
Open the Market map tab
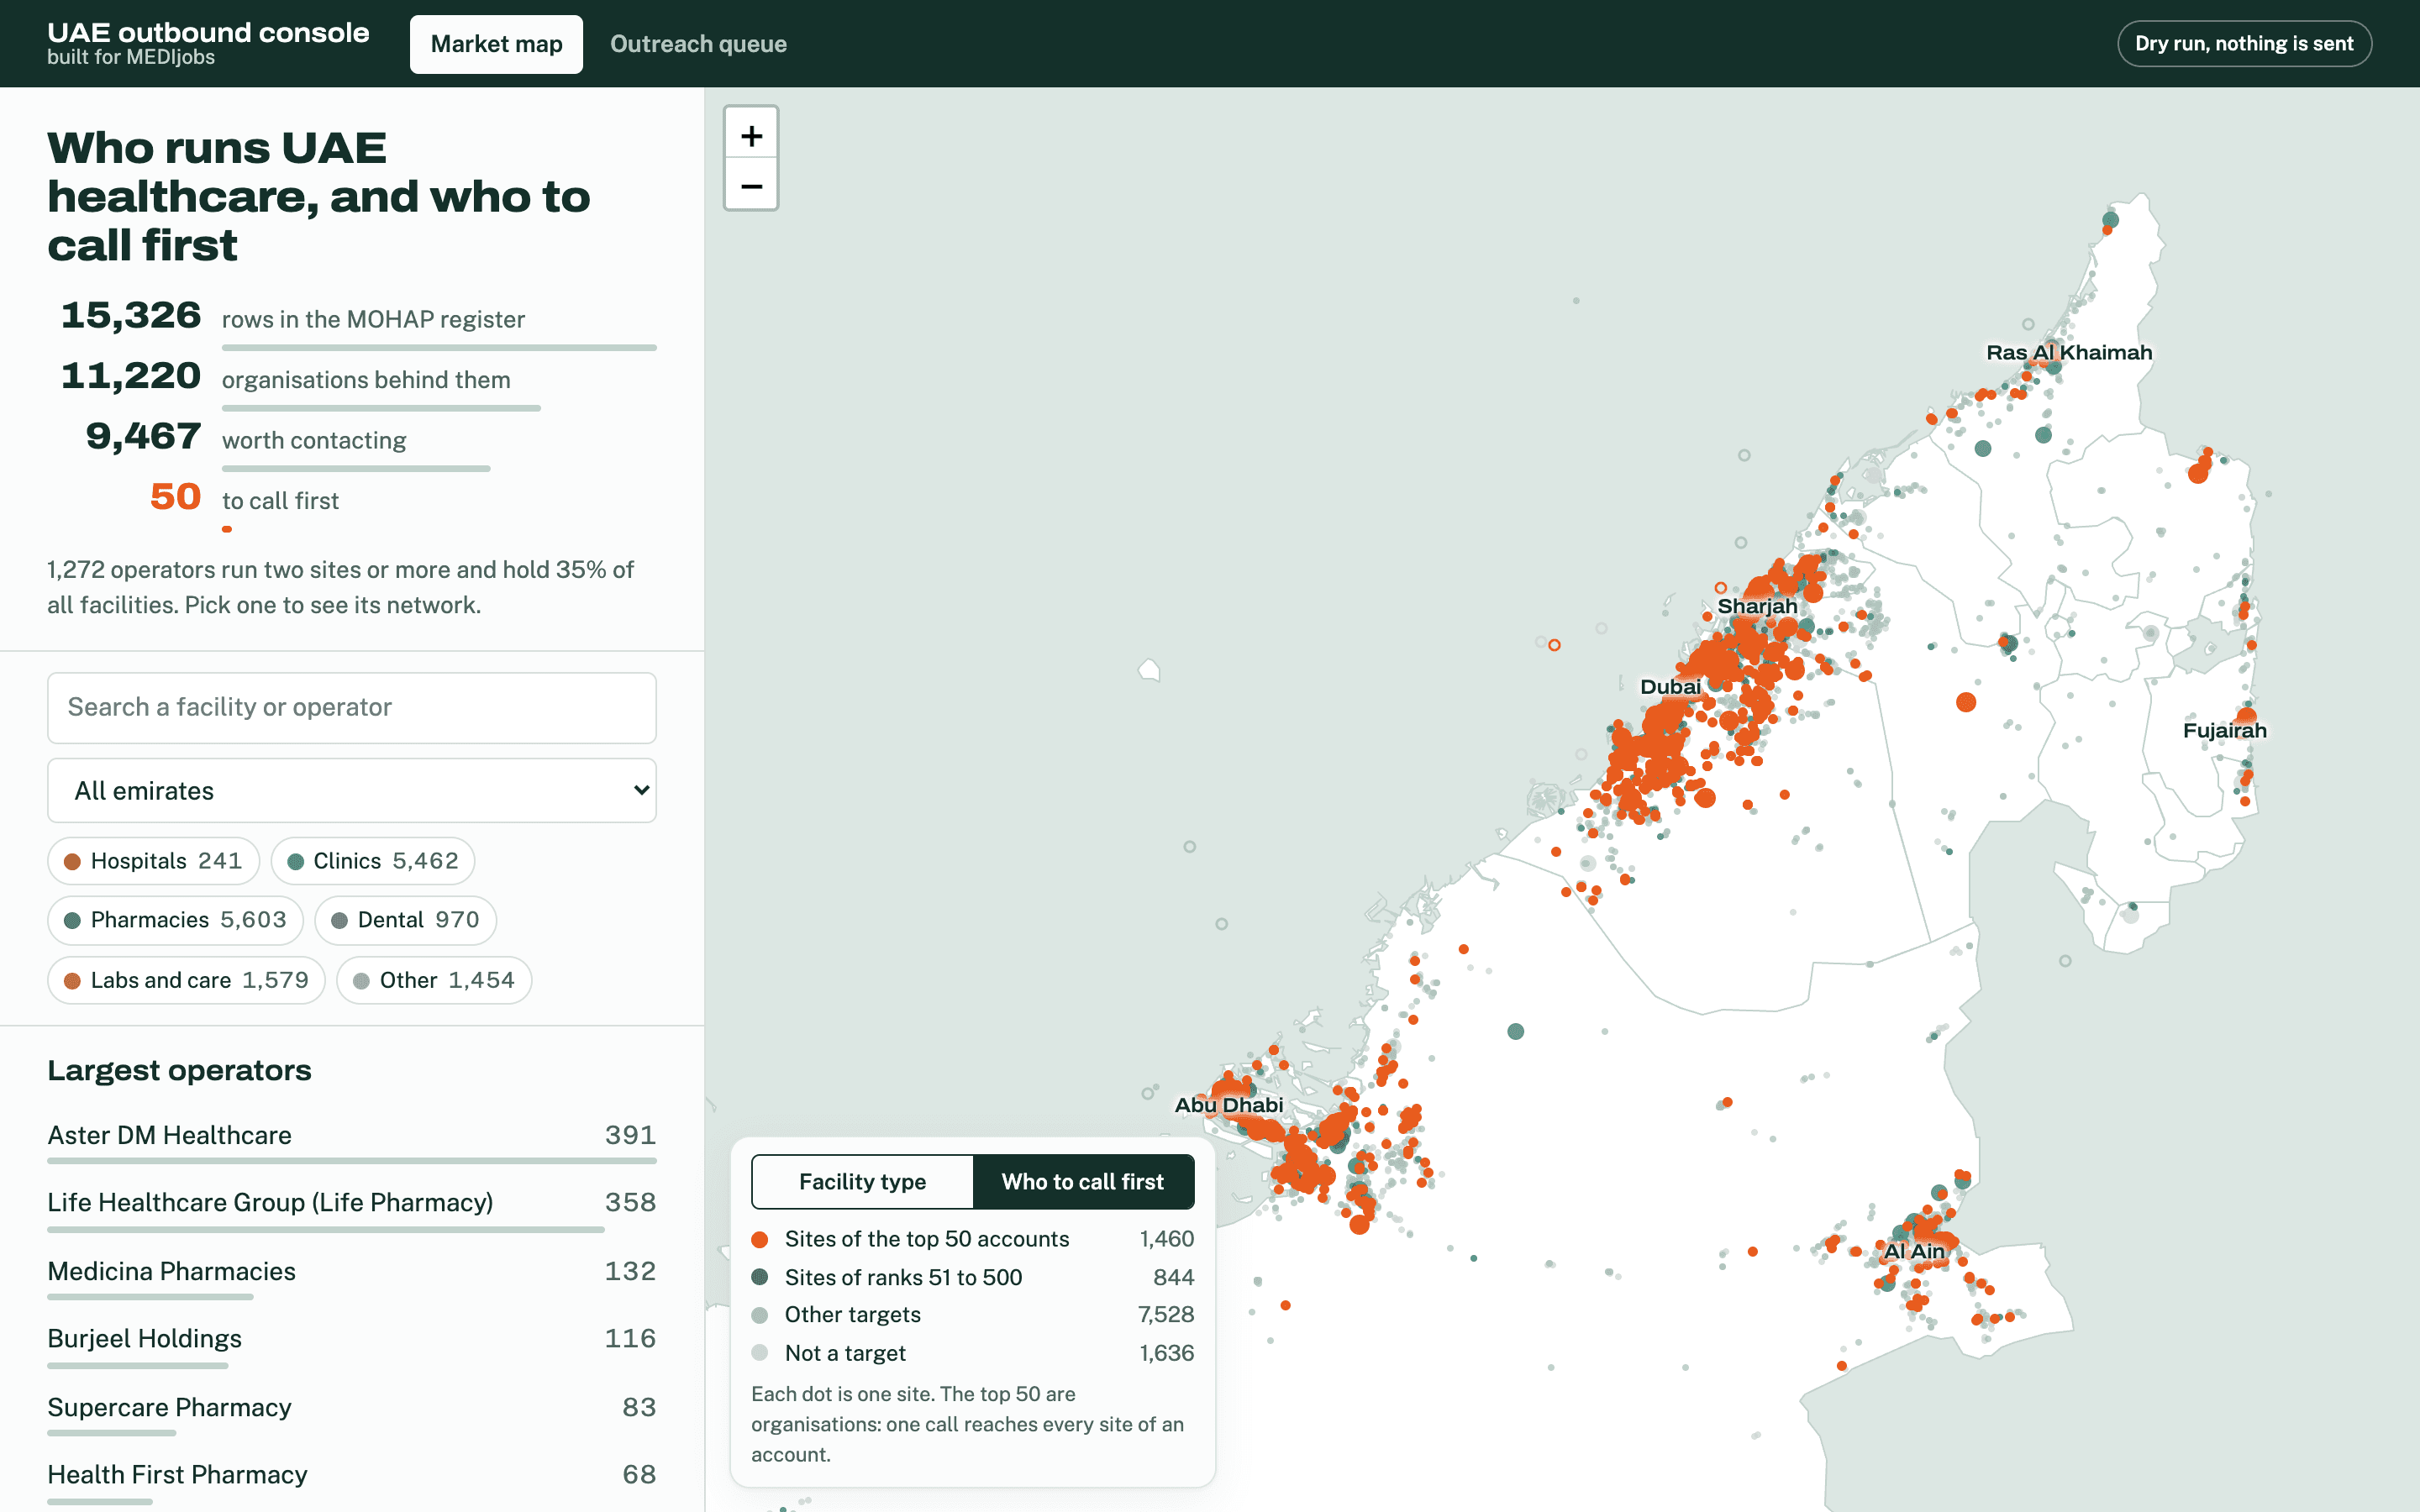coord(496,44)
